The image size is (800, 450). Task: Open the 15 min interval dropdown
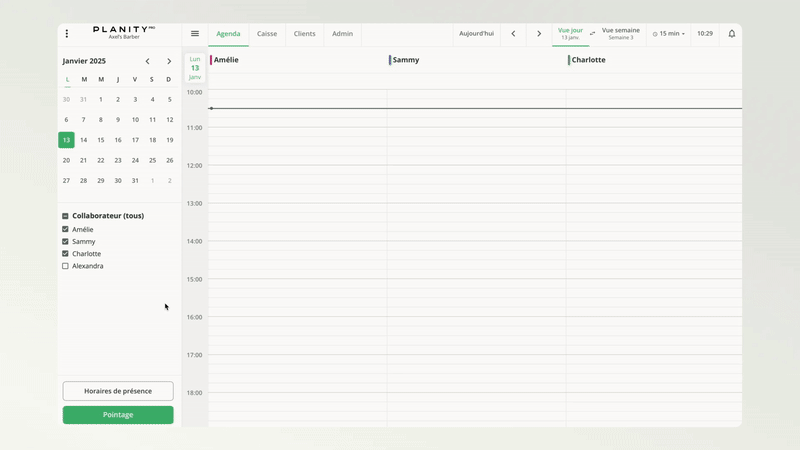[x=669, y=34]
